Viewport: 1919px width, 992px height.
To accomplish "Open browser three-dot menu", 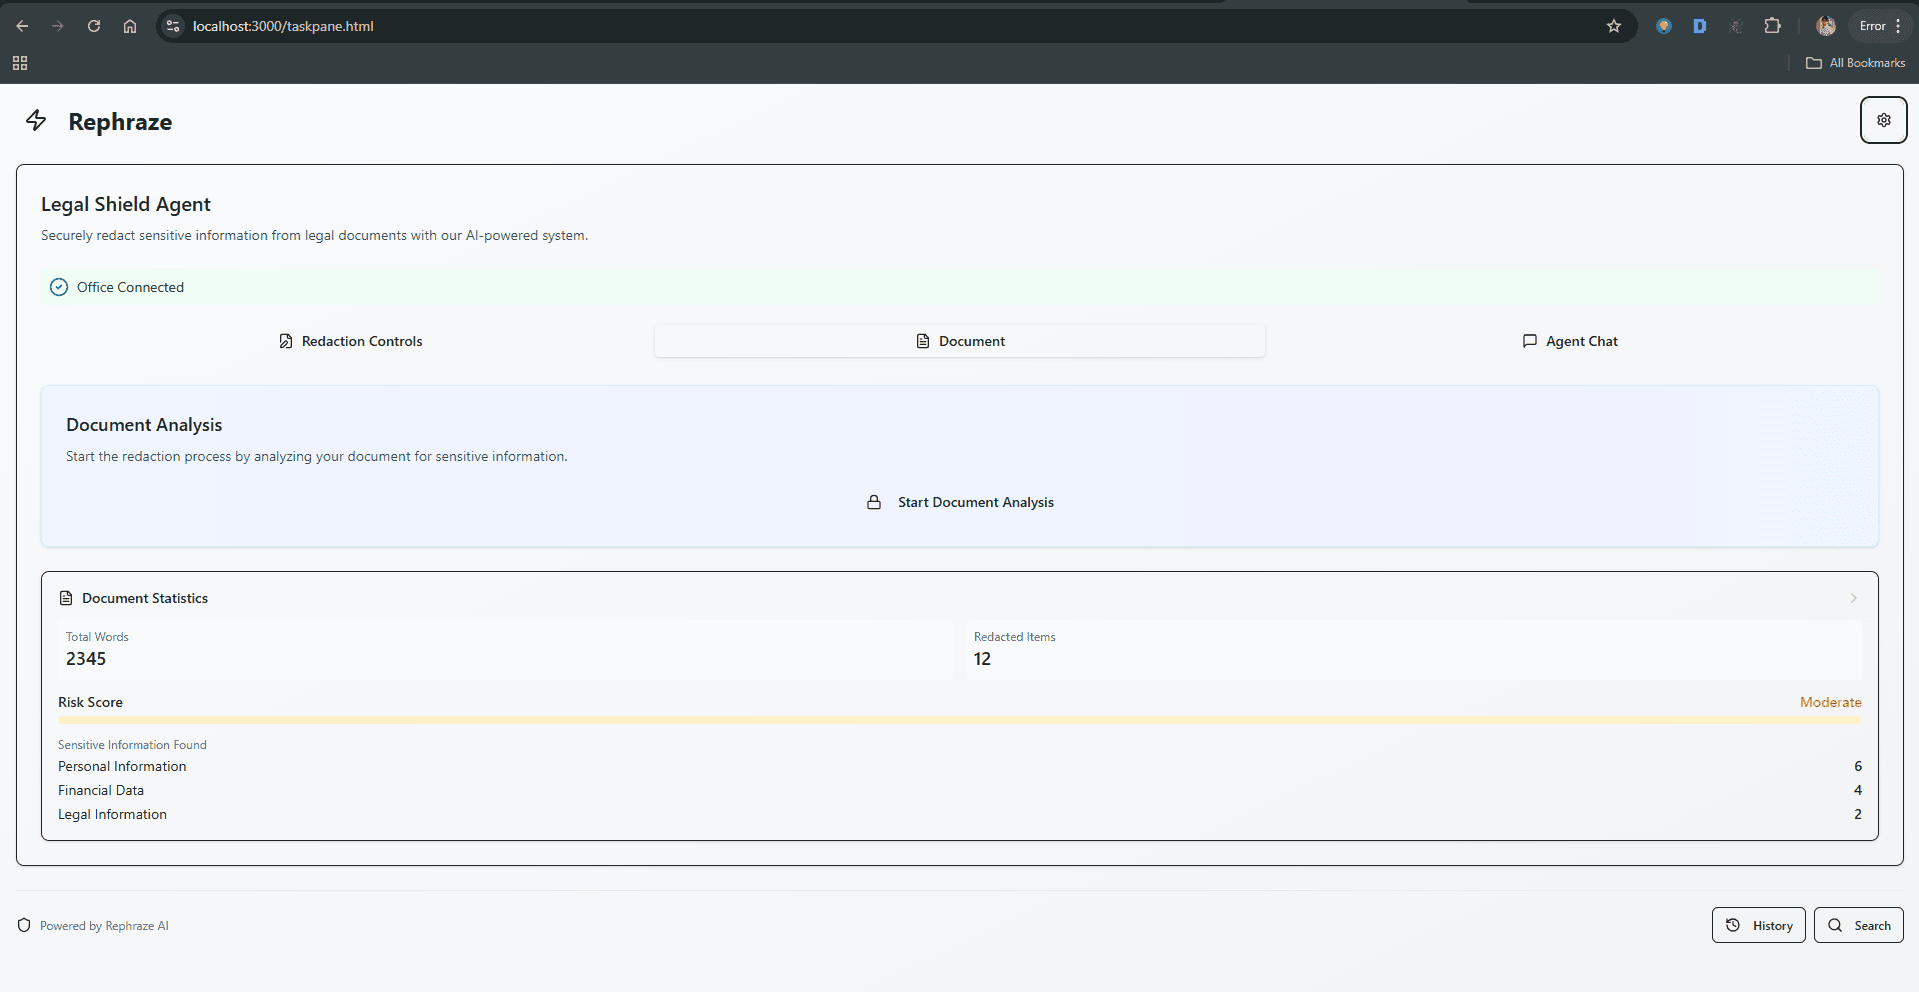I will click(1898, 26).
